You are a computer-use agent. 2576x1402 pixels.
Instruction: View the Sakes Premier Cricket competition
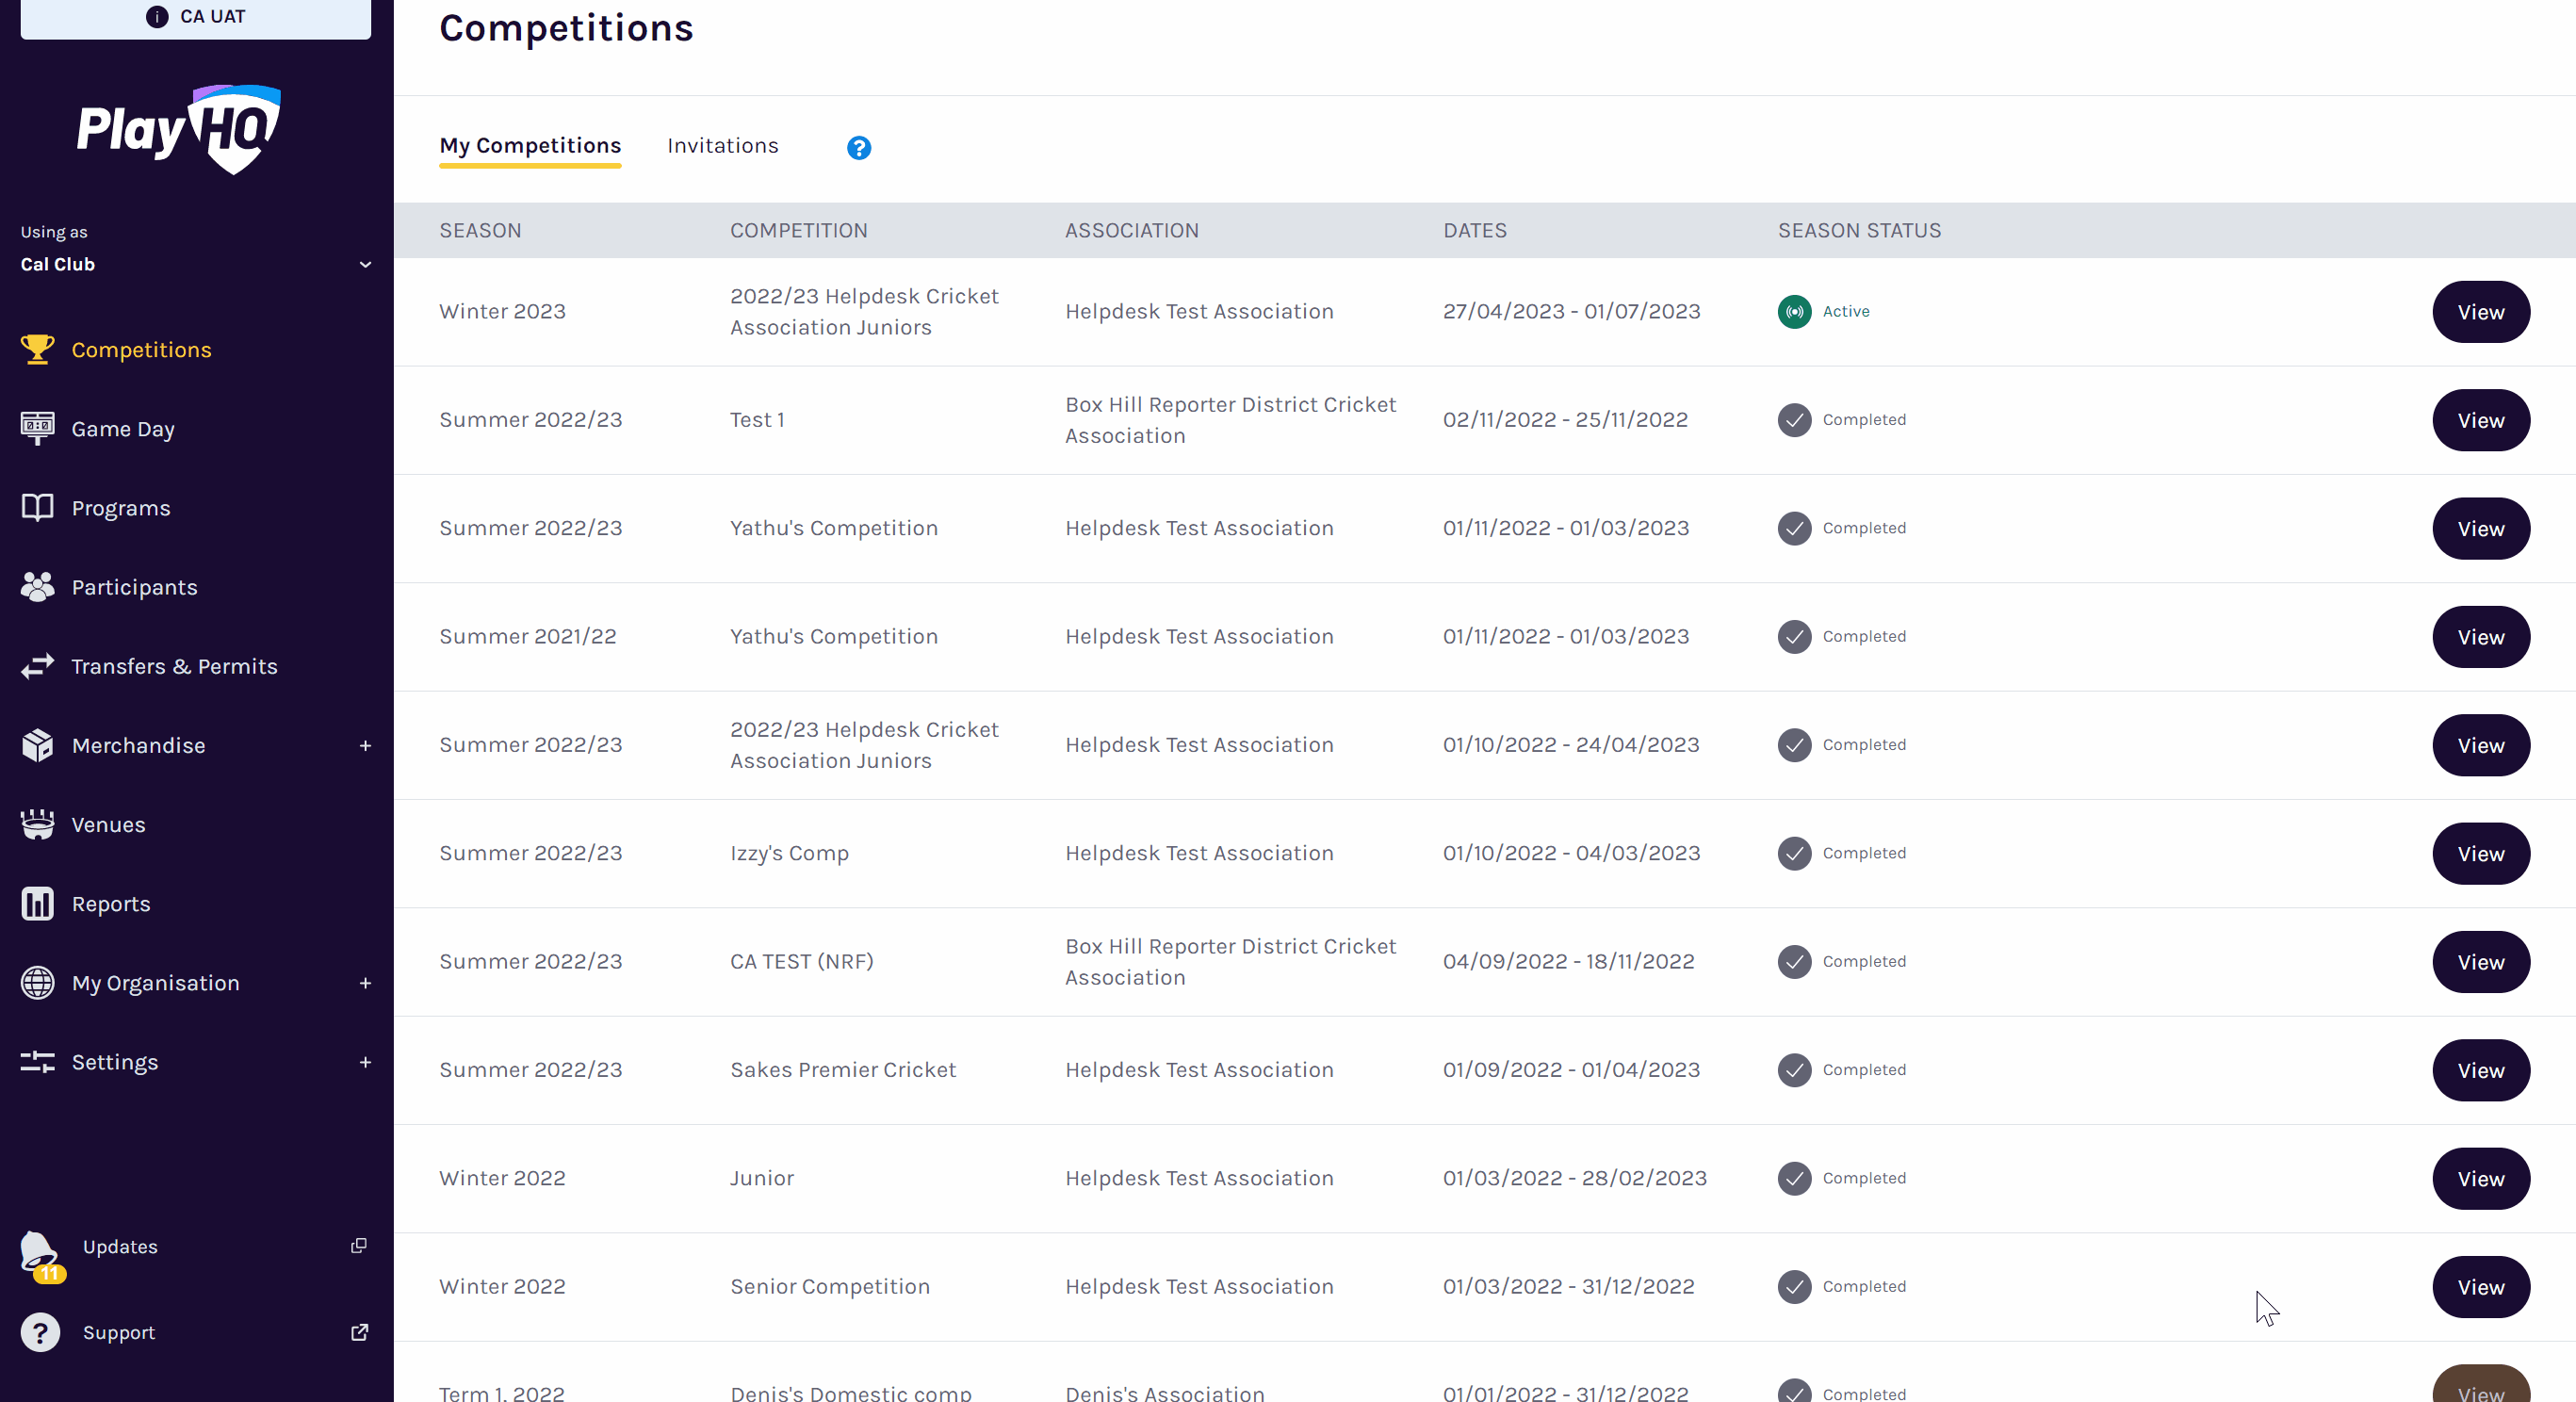(x=2481, y=1070)
